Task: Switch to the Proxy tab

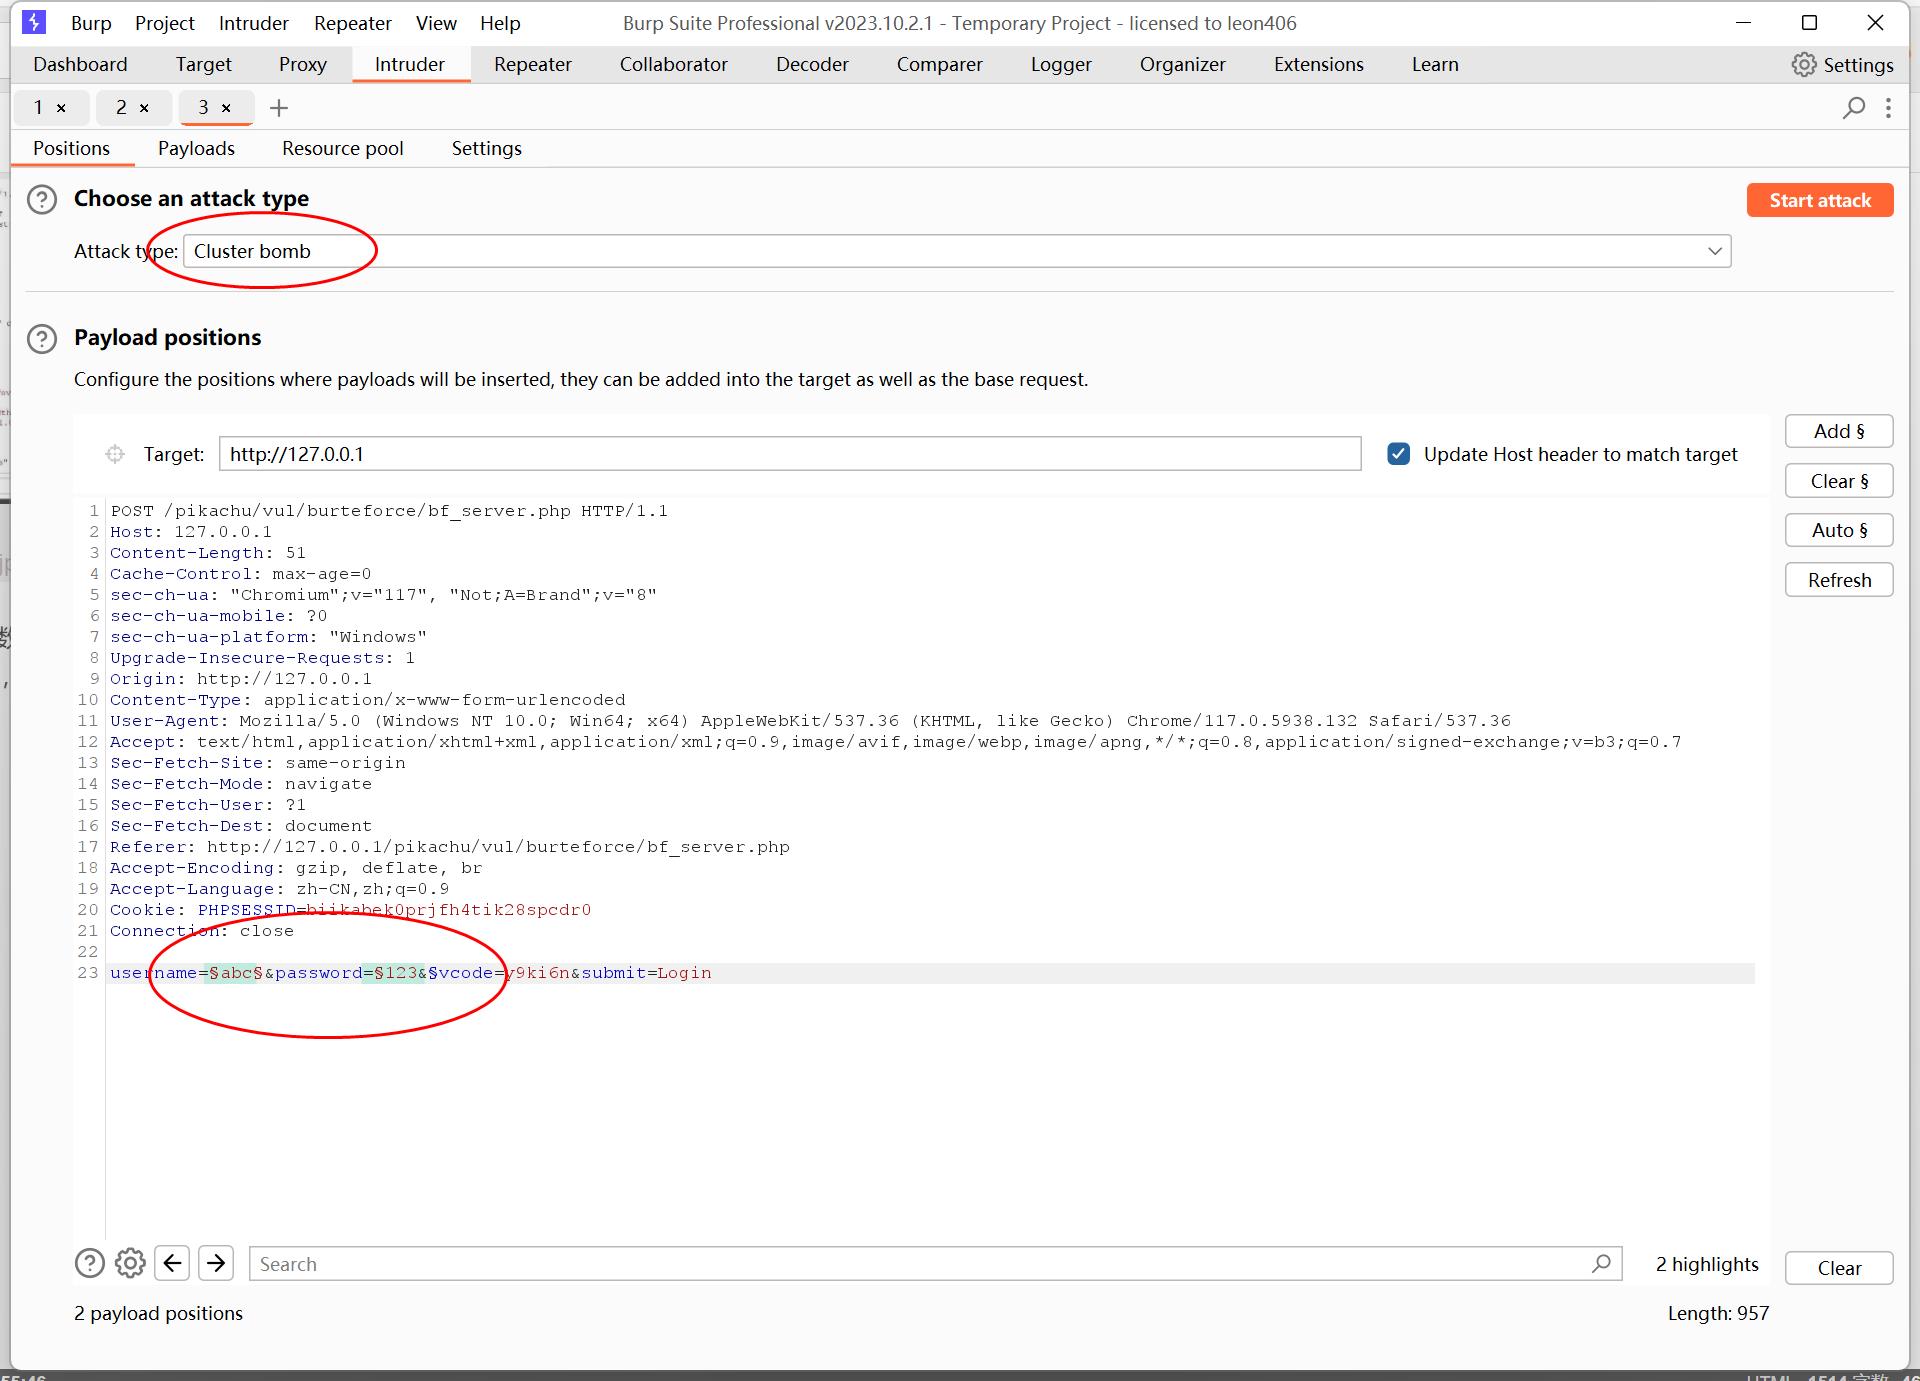Action: coord(303,64)
